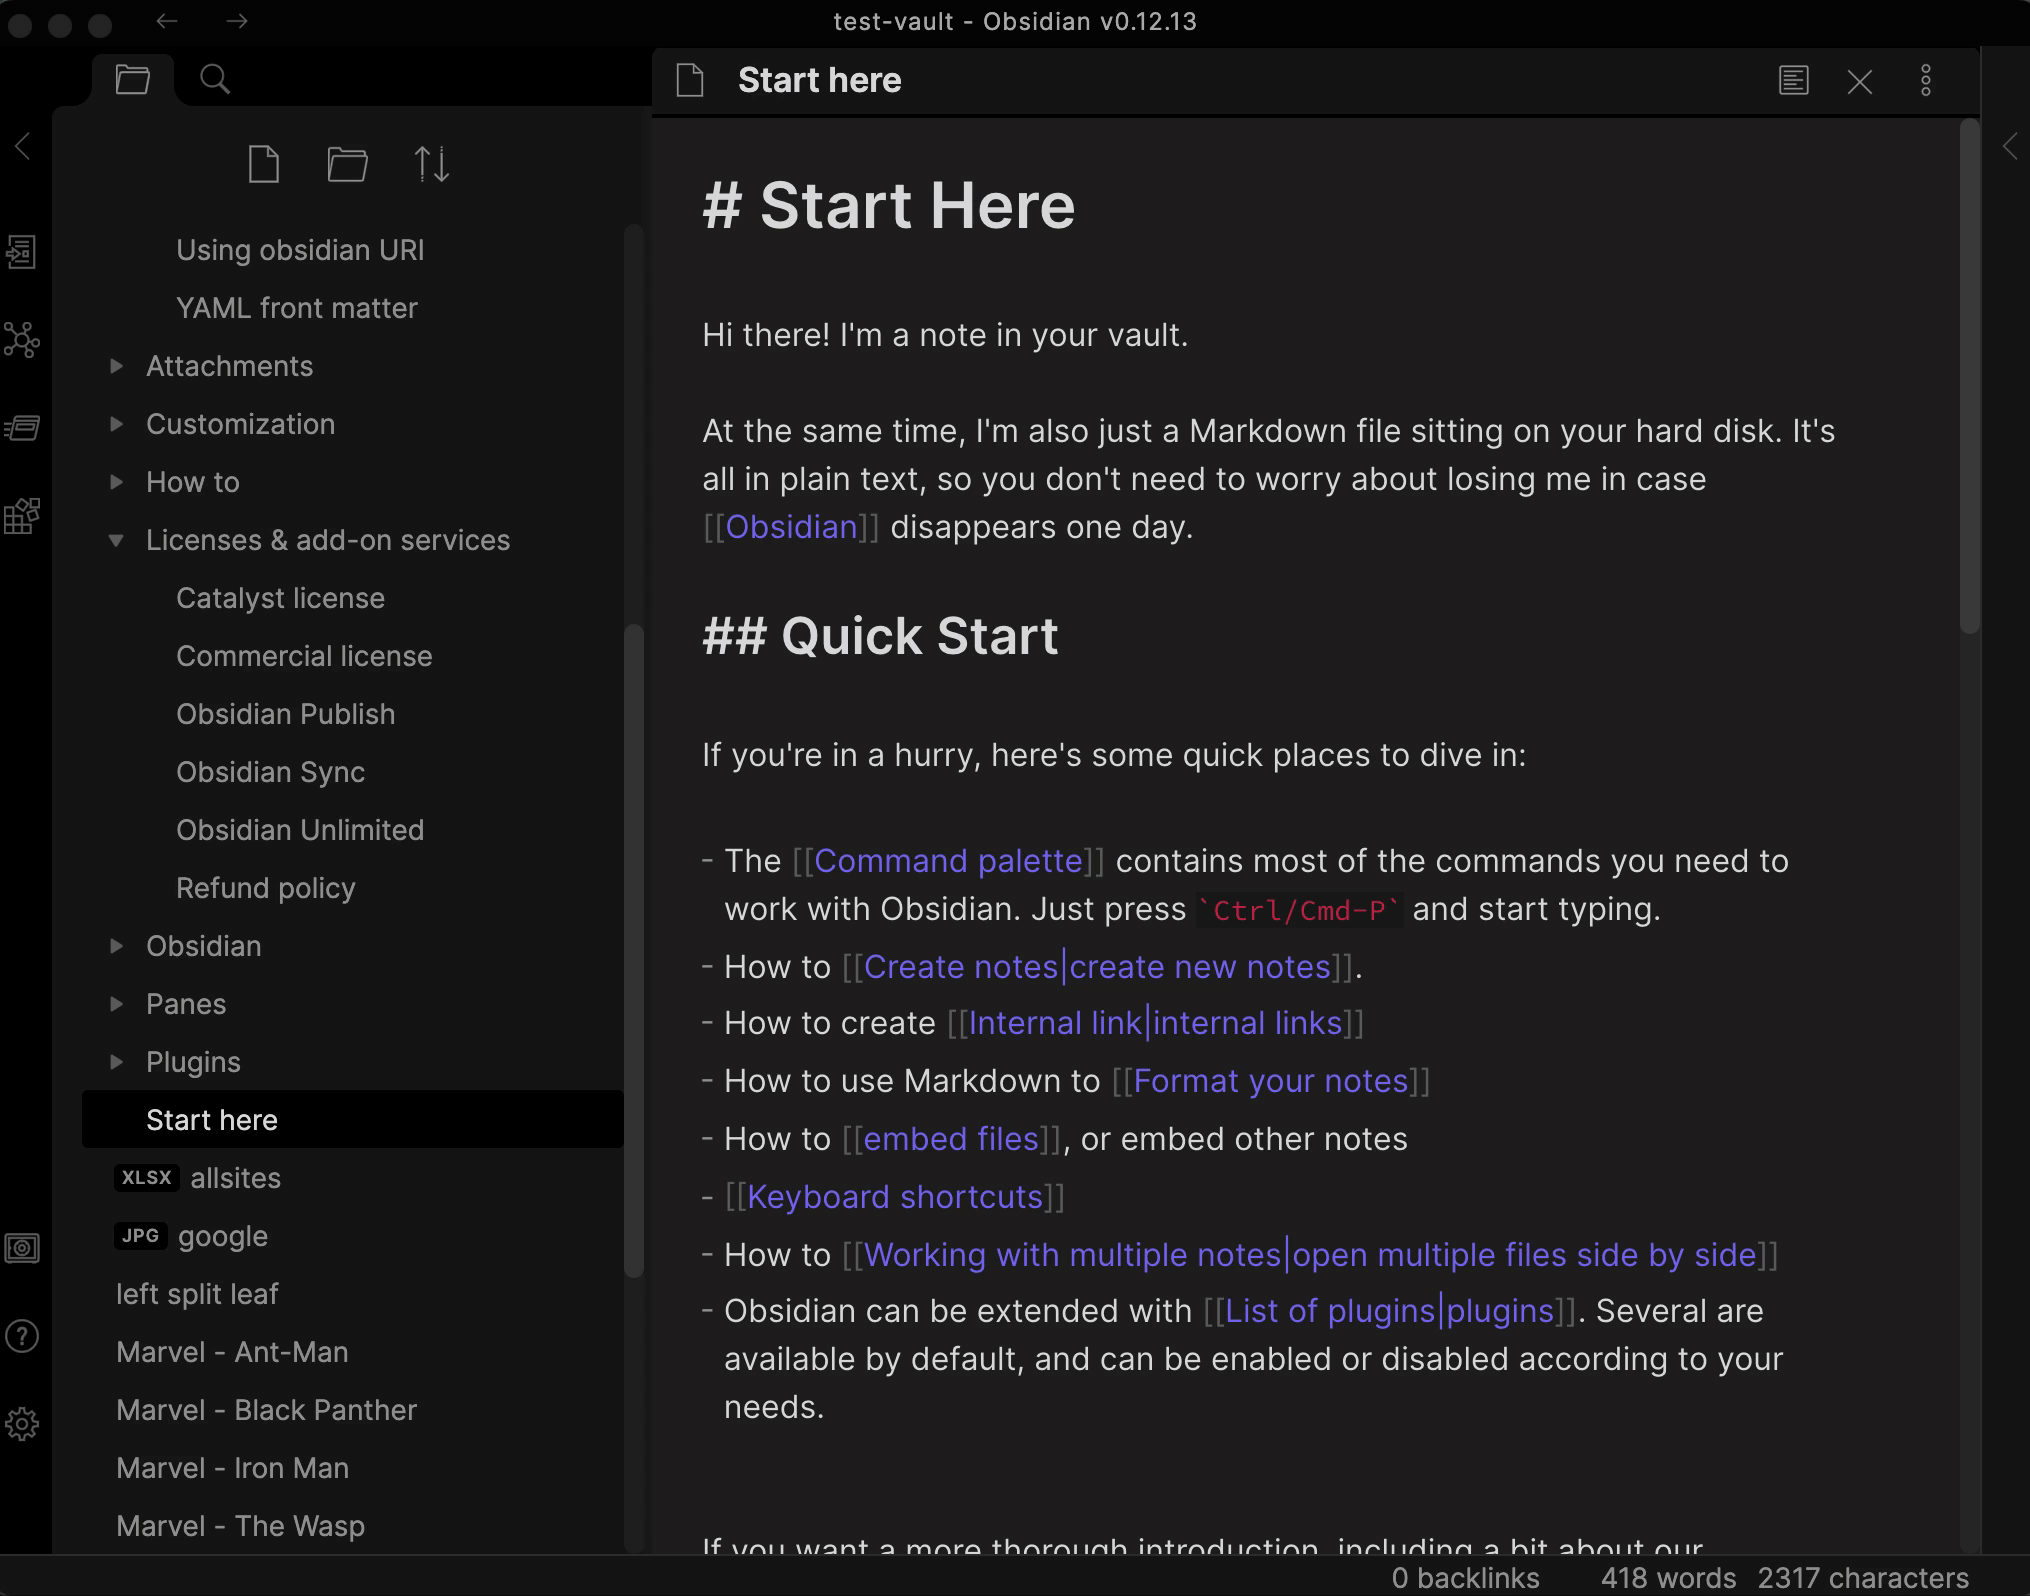The width and height of the screenshot is (2030, 1596).
Task: Open the help question mark icon
Action: click(22, 1336)
